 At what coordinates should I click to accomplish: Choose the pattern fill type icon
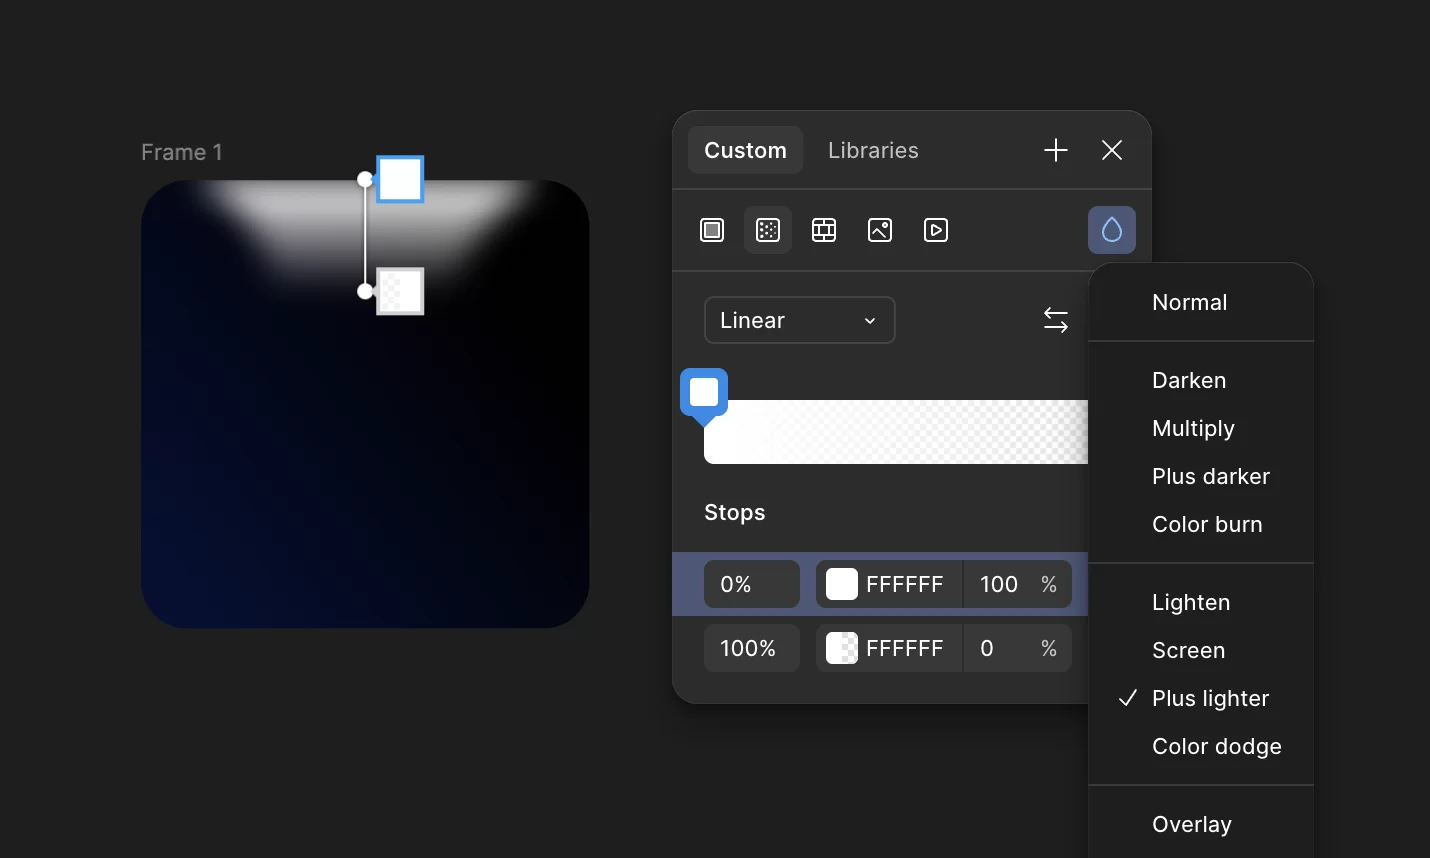pyautogui.click(x=824, y=230)
